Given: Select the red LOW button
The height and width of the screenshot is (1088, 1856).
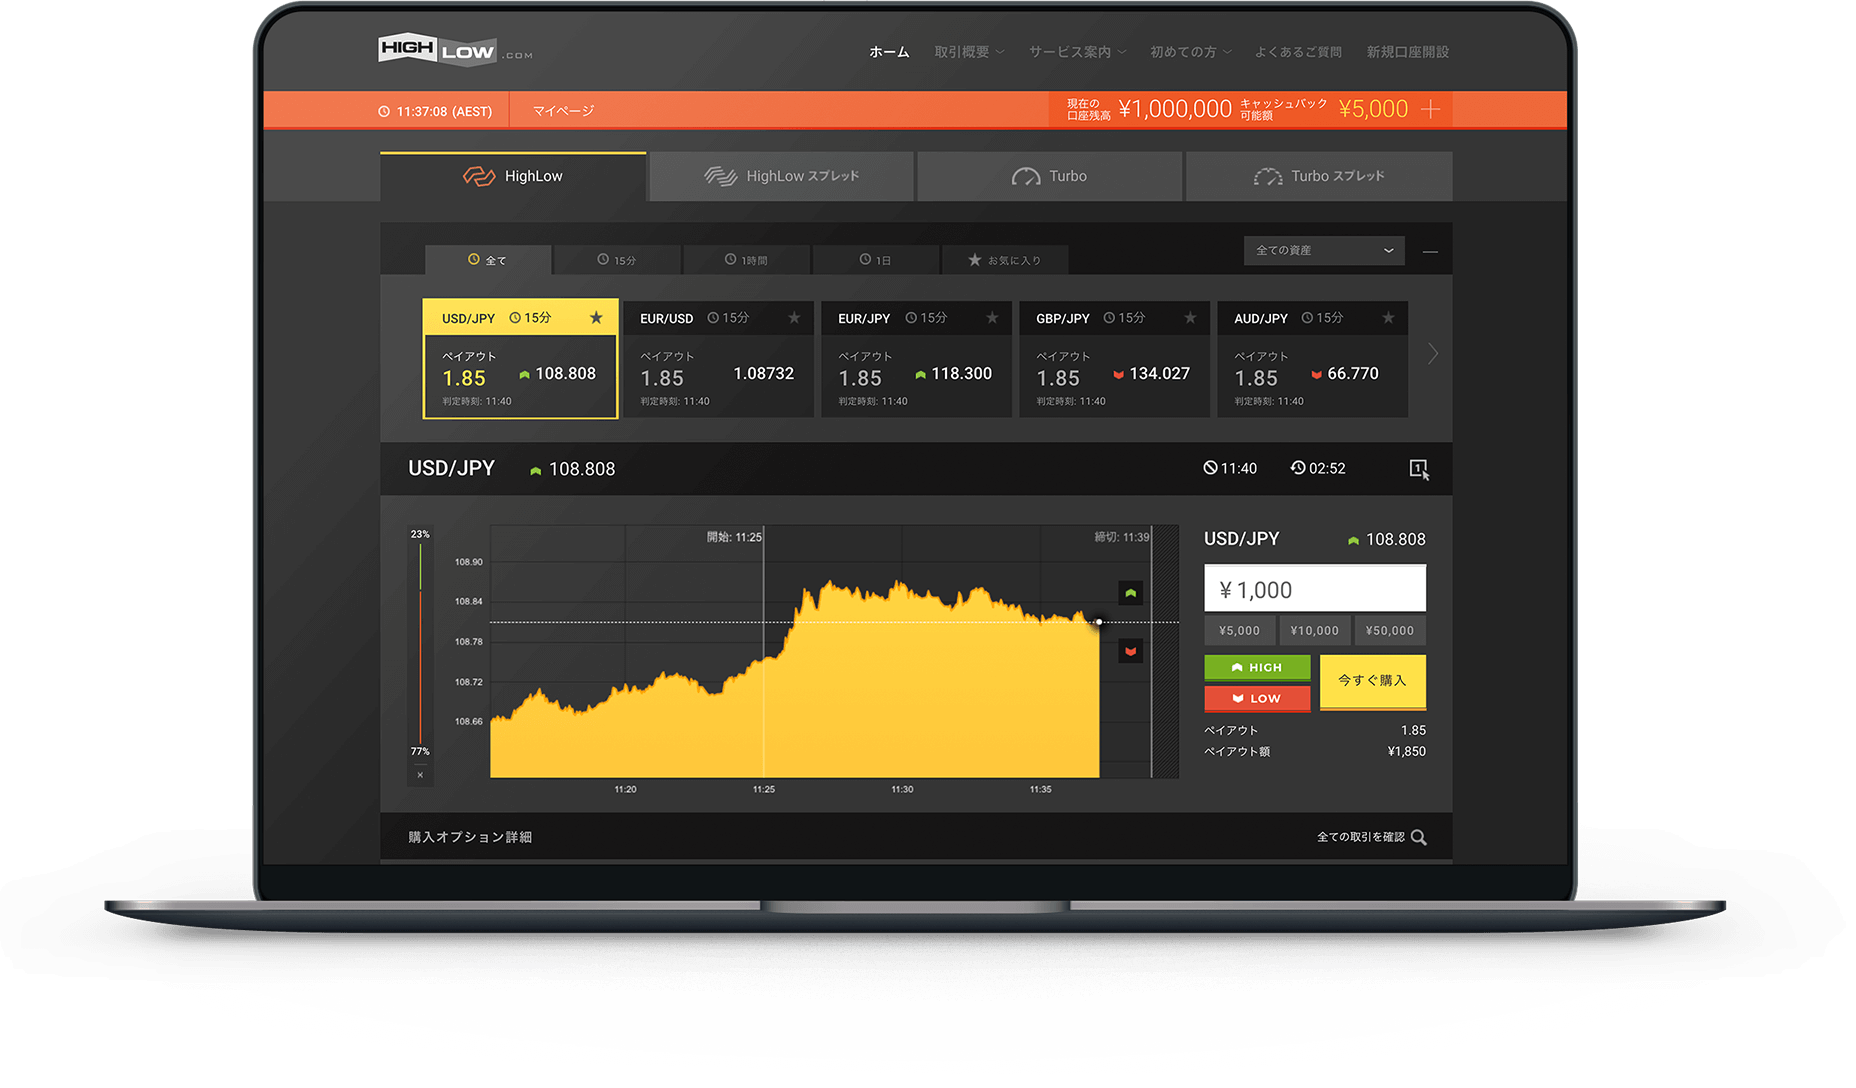Looking at the screenshot, I should pyautogui.click(x=1257, y=699).
